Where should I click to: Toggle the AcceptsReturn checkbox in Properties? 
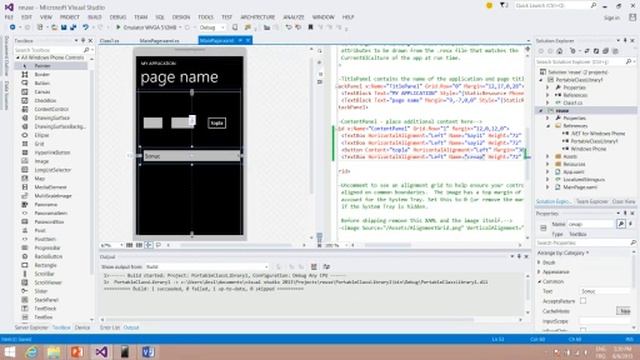(583, 301)
